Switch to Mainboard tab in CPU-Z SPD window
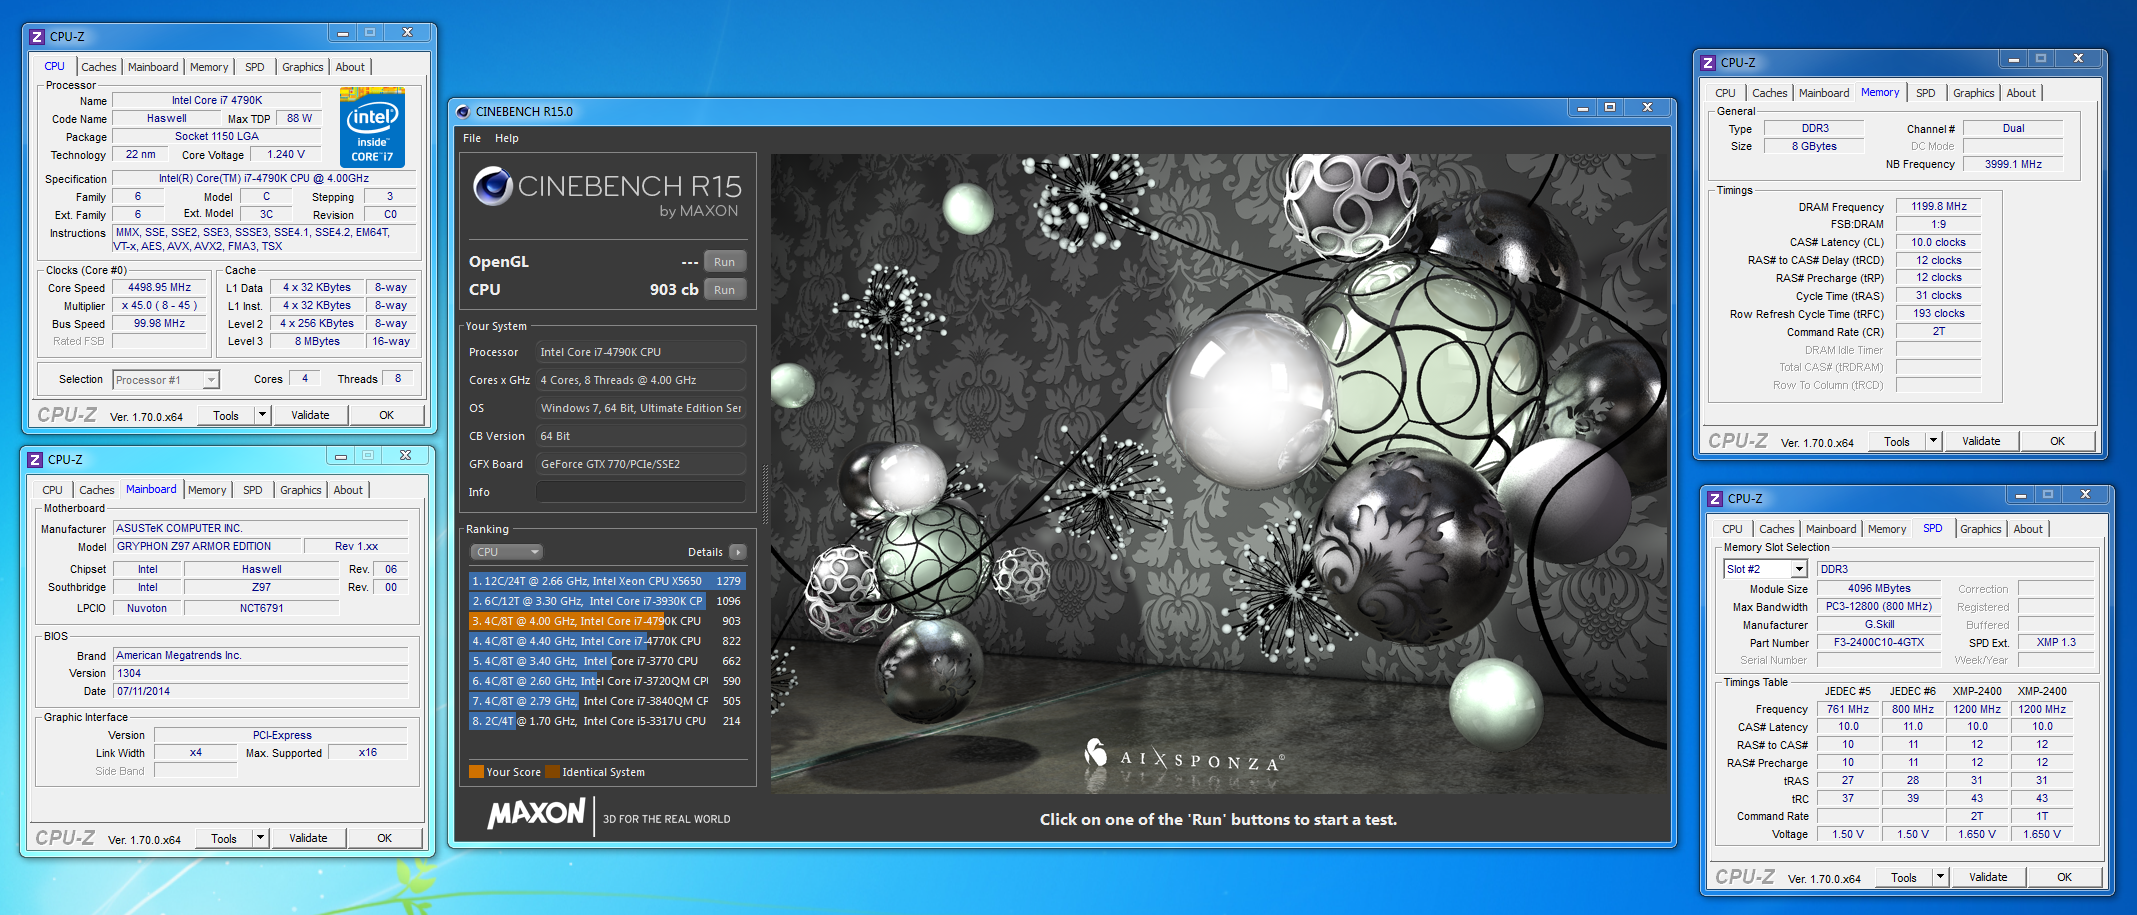Image resolution: width=2137 pixels, height=915 pixels. [1831, 529]
